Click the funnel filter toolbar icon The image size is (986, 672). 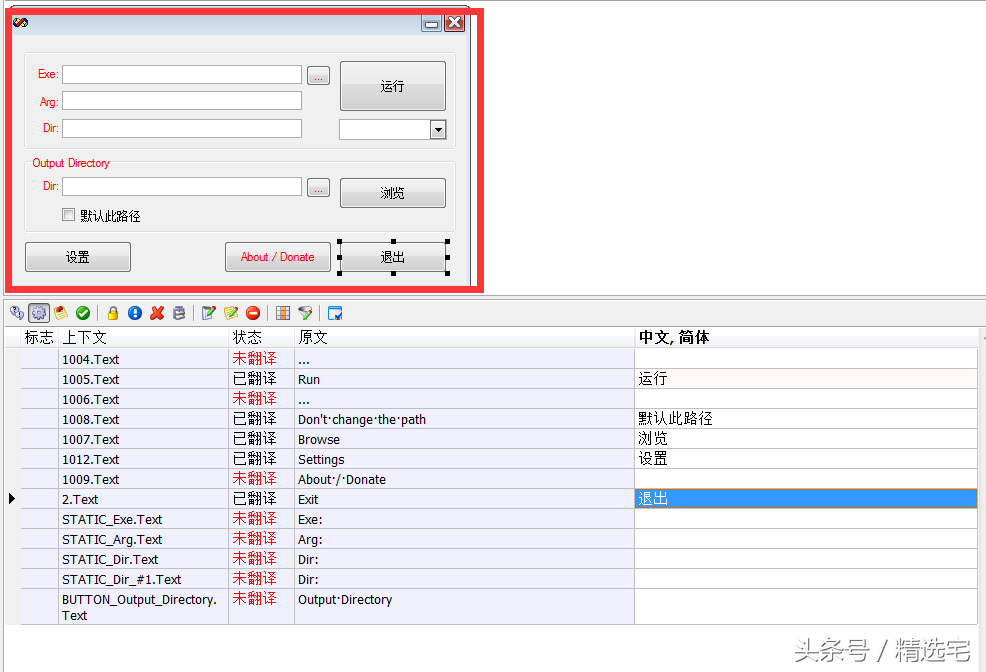(x=305, y=312)
